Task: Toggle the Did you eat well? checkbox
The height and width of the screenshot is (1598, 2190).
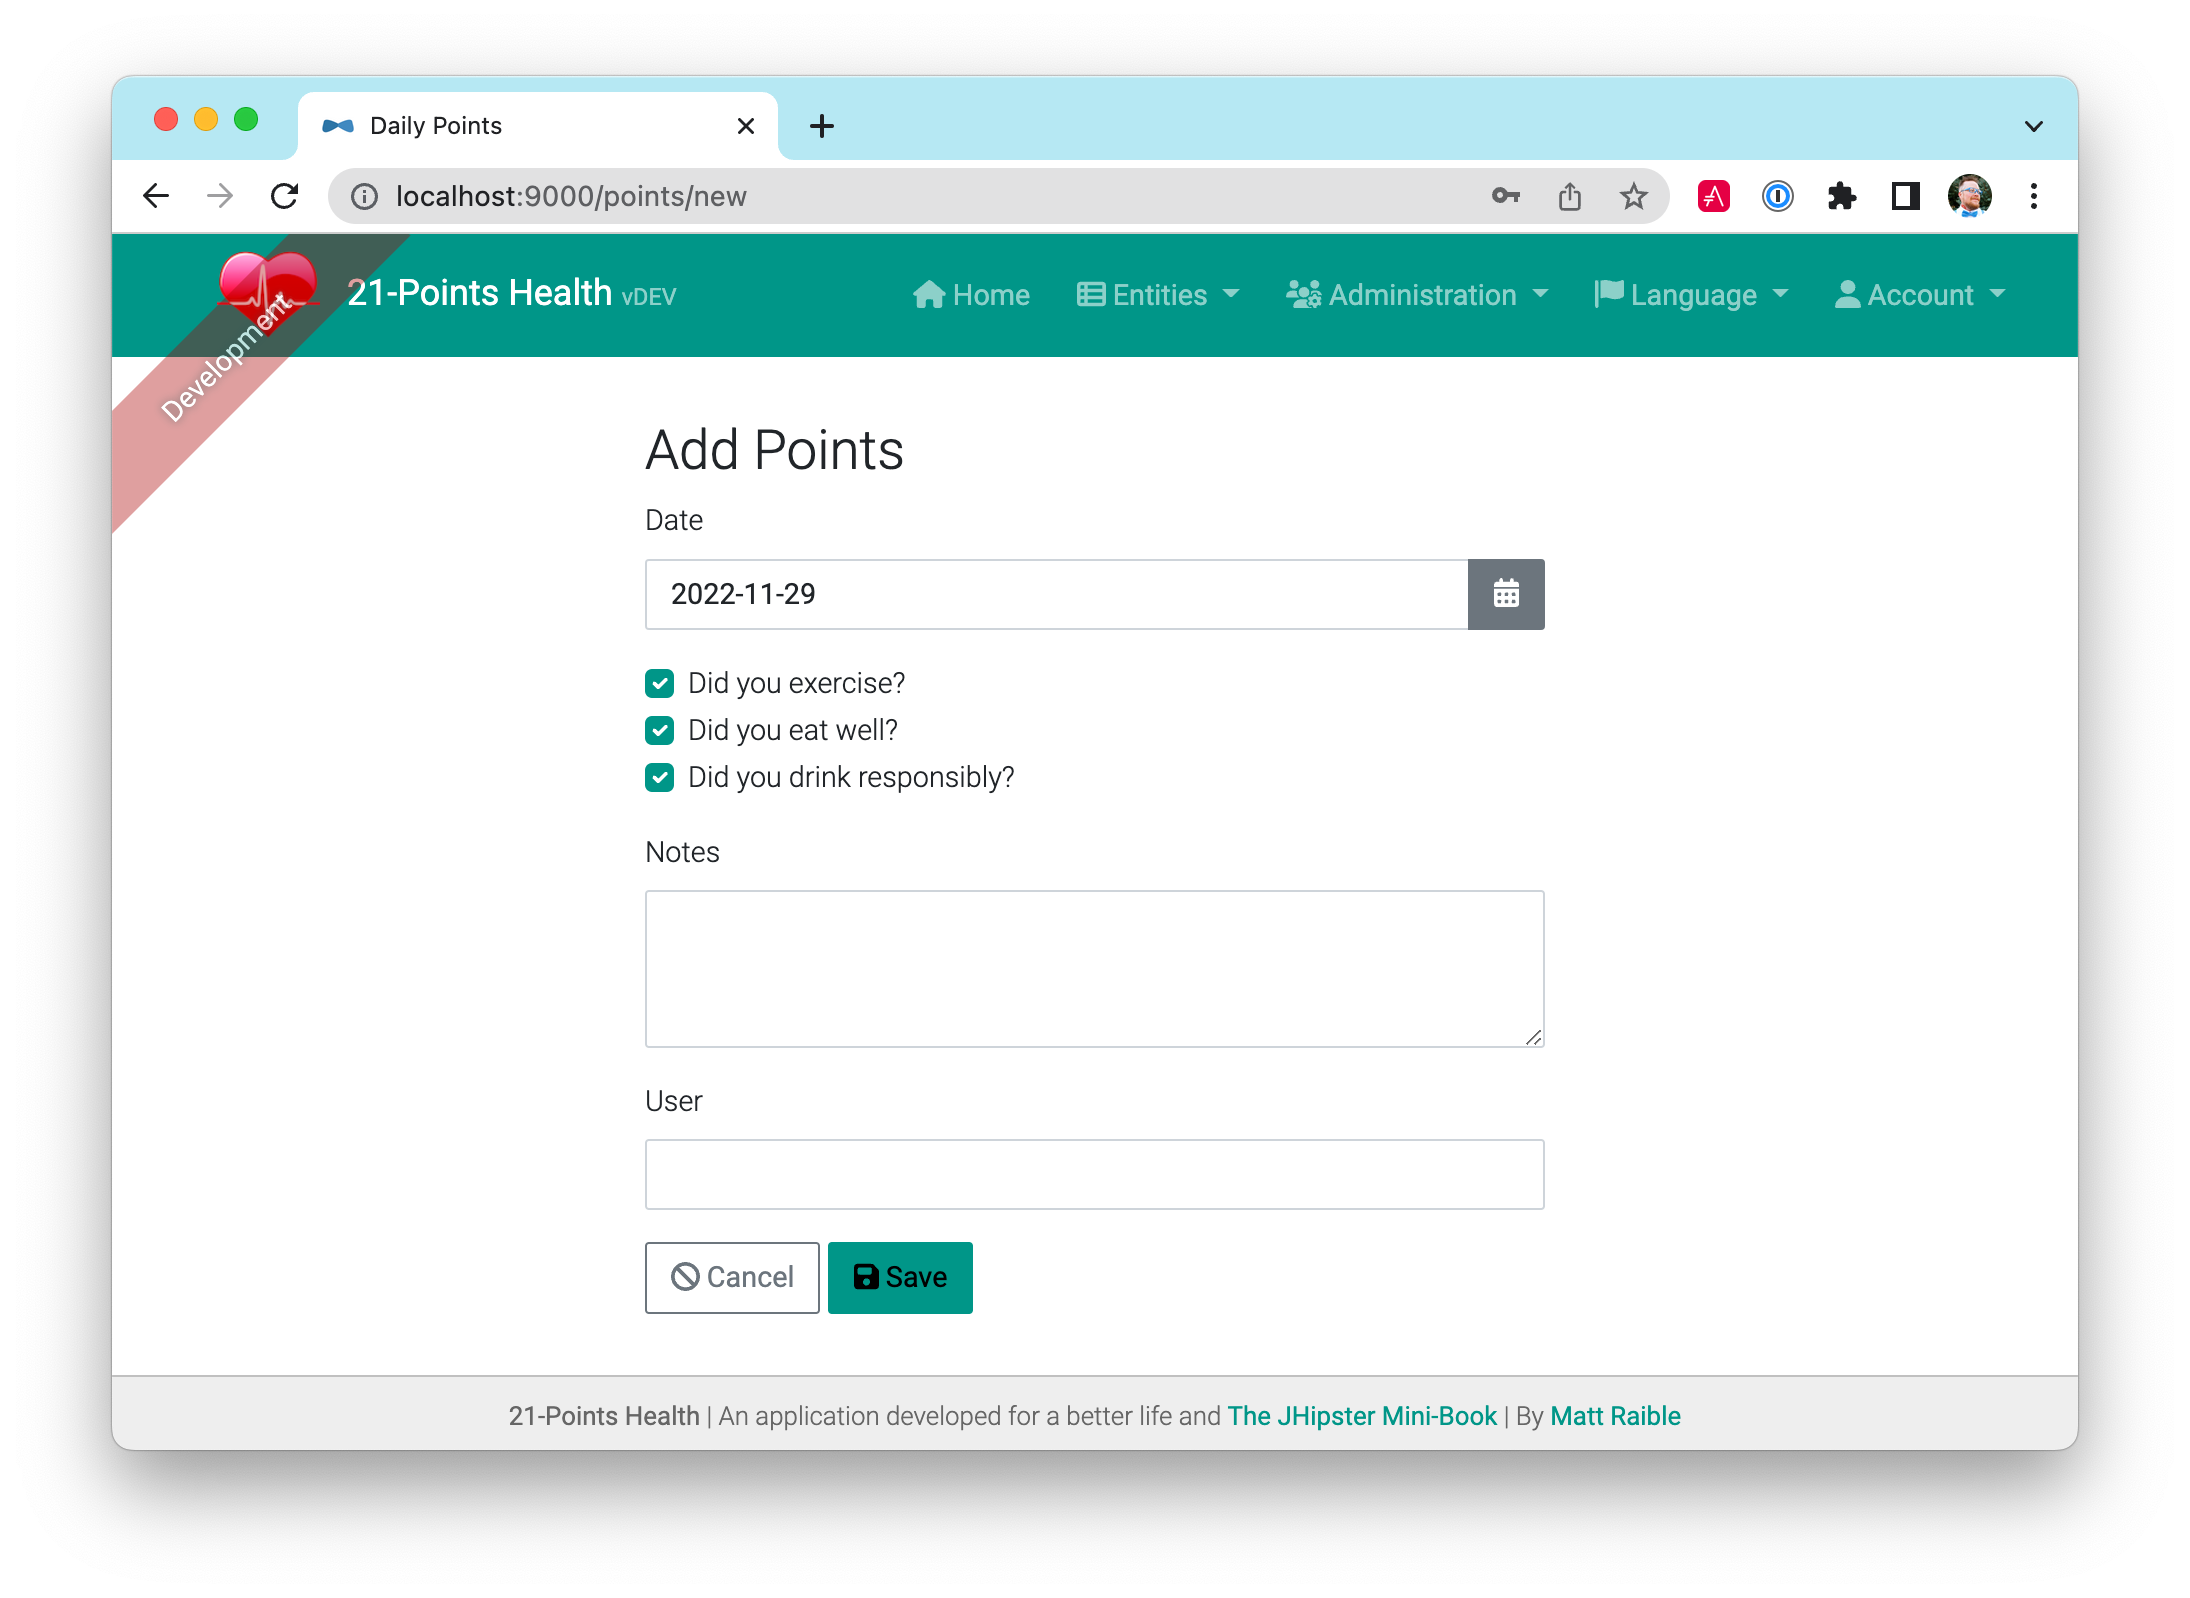Action: [x=660, y=729]
